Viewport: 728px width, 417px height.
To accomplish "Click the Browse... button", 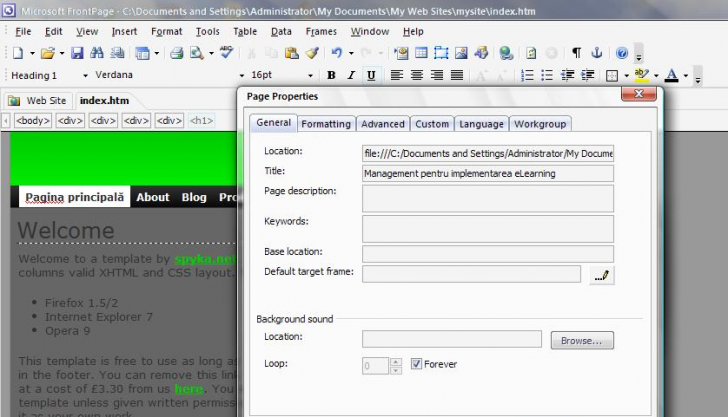I will click(581, 340).
